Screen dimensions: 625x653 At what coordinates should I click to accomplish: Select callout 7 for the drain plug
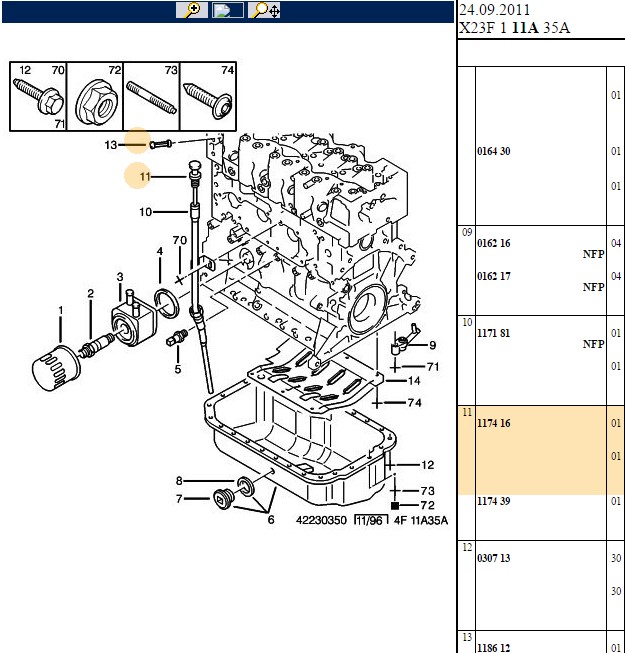[x=179, y=498]
